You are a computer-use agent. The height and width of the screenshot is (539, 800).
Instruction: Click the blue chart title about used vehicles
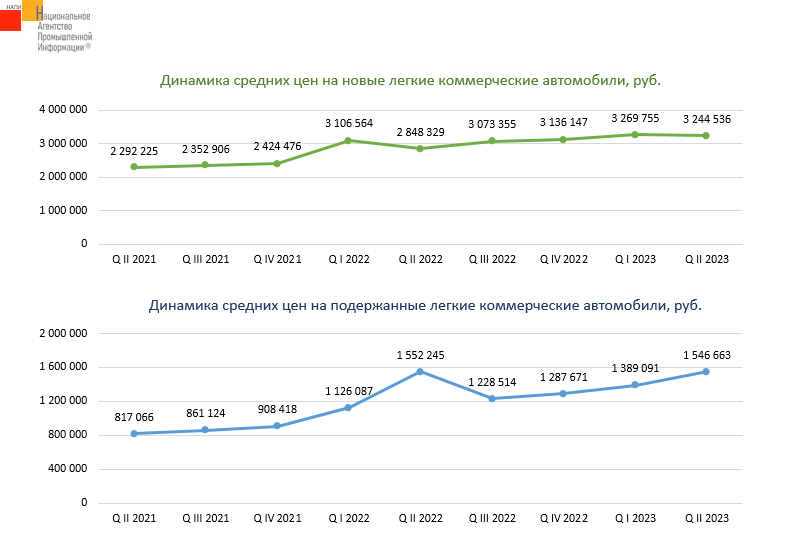coord(425,305)
